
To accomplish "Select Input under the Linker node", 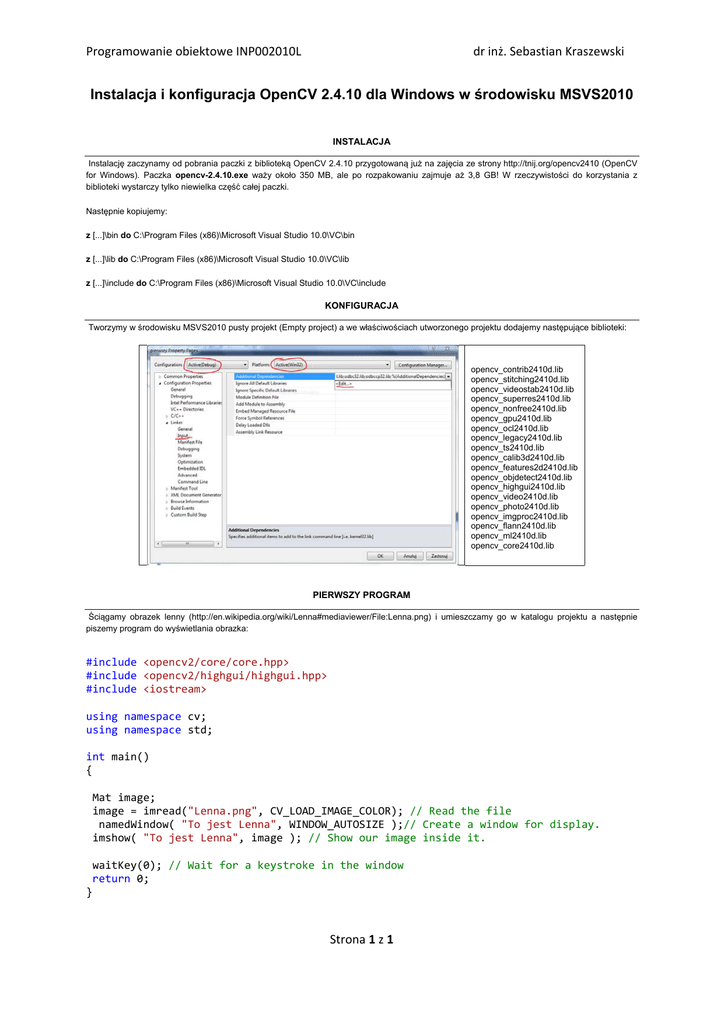I will [183, 435].
